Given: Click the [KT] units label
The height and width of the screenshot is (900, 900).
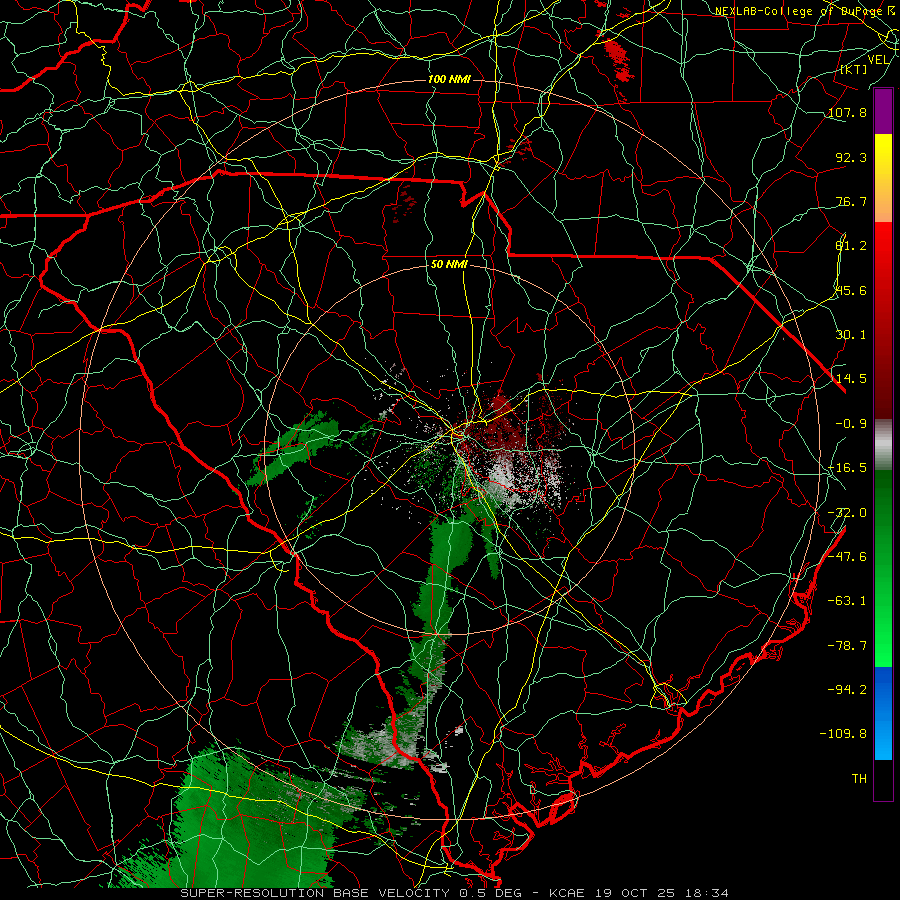Looking at the screenshot, I should [x=854, y=69].
